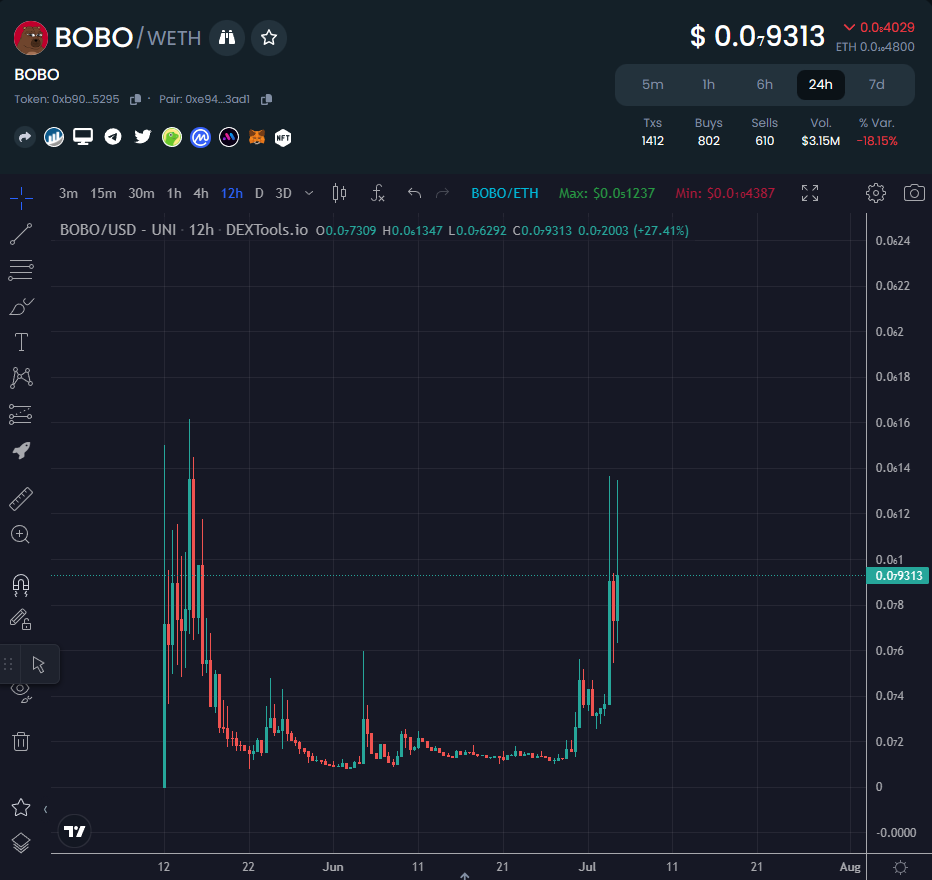
Task: Open the Fibonacci retracement tools
Action: (x=21, y=270)
